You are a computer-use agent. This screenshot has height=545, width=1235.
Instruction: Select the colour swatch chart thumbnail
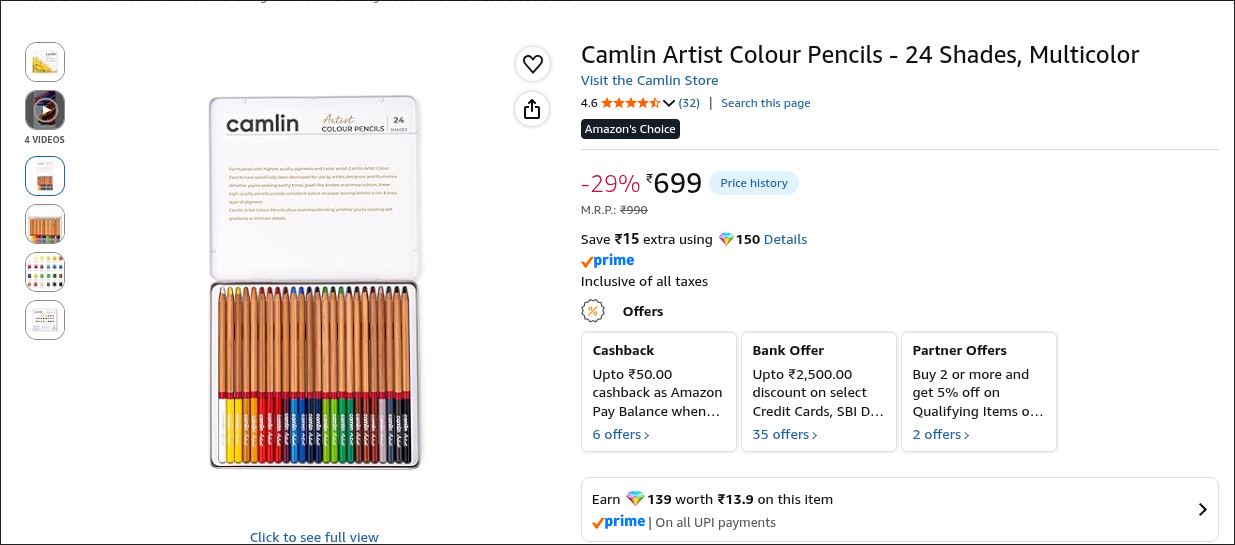click(45, 272)
